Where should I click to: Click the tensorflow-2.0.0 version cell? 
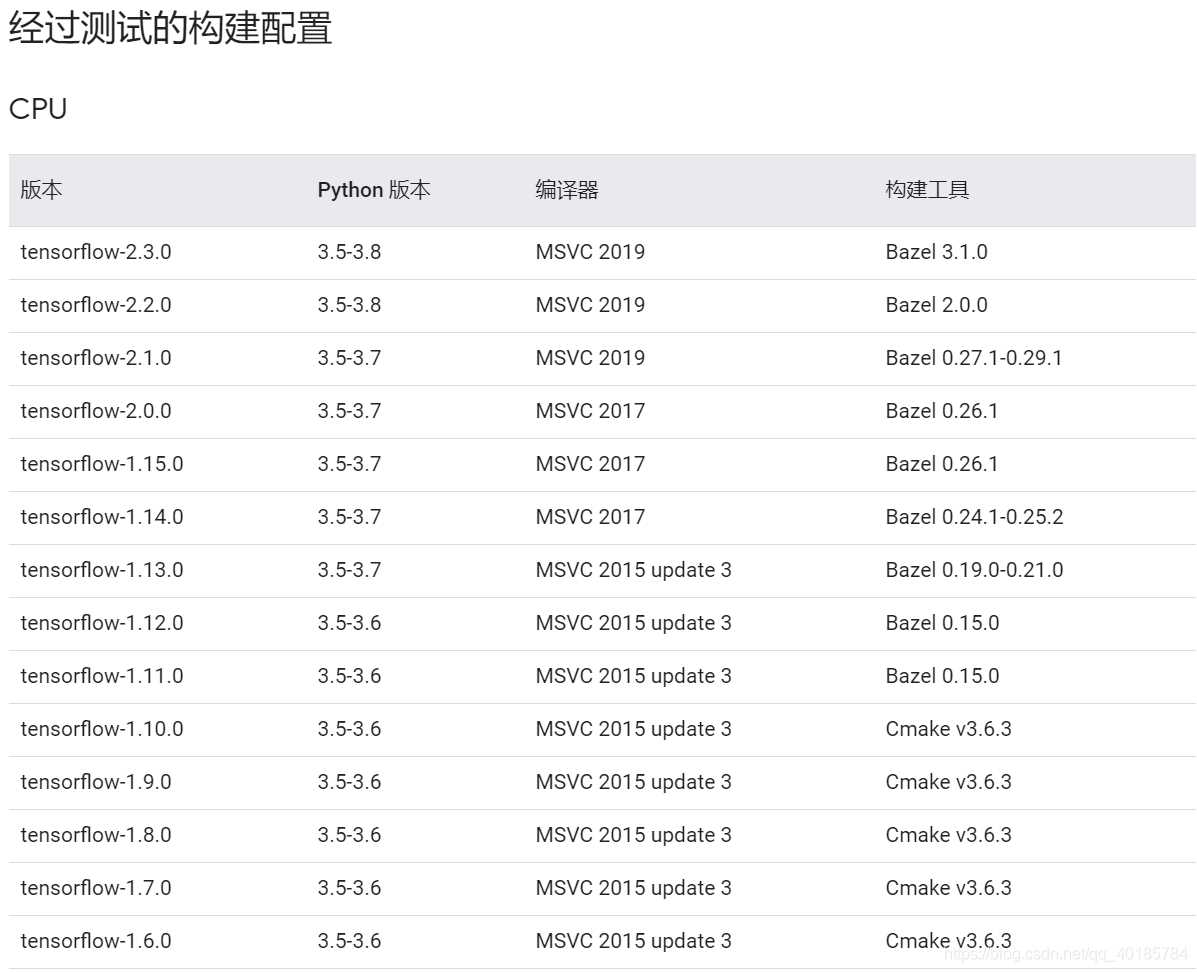tap(96, 411)
